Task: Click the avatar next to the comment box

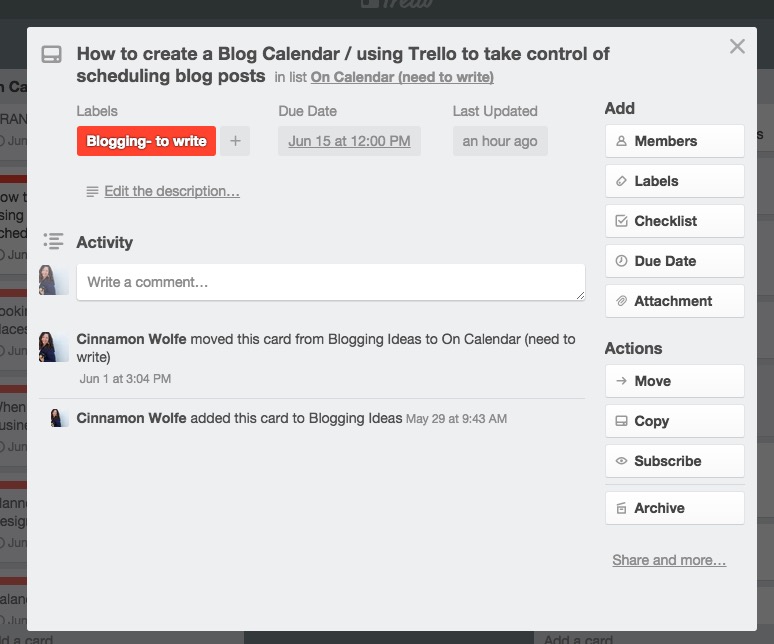Action: coord(53,280)
